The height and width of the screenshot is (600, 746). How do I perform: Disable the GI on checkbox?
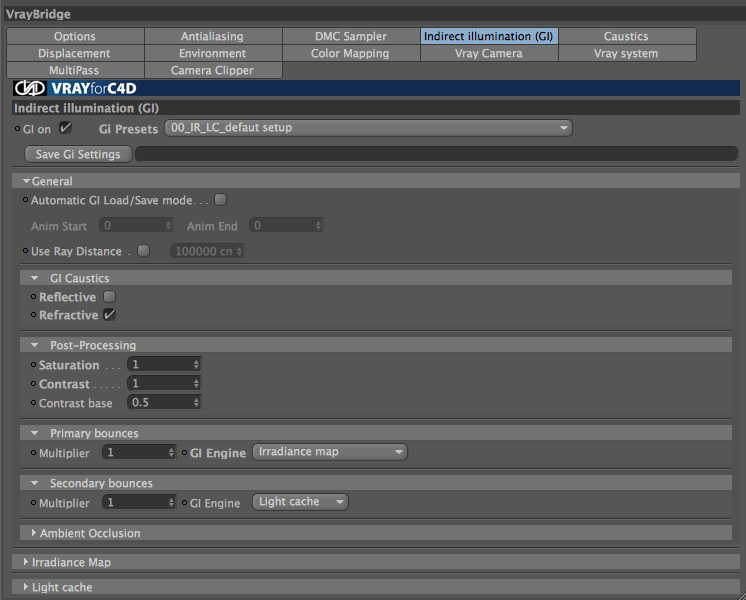(65, 128)
